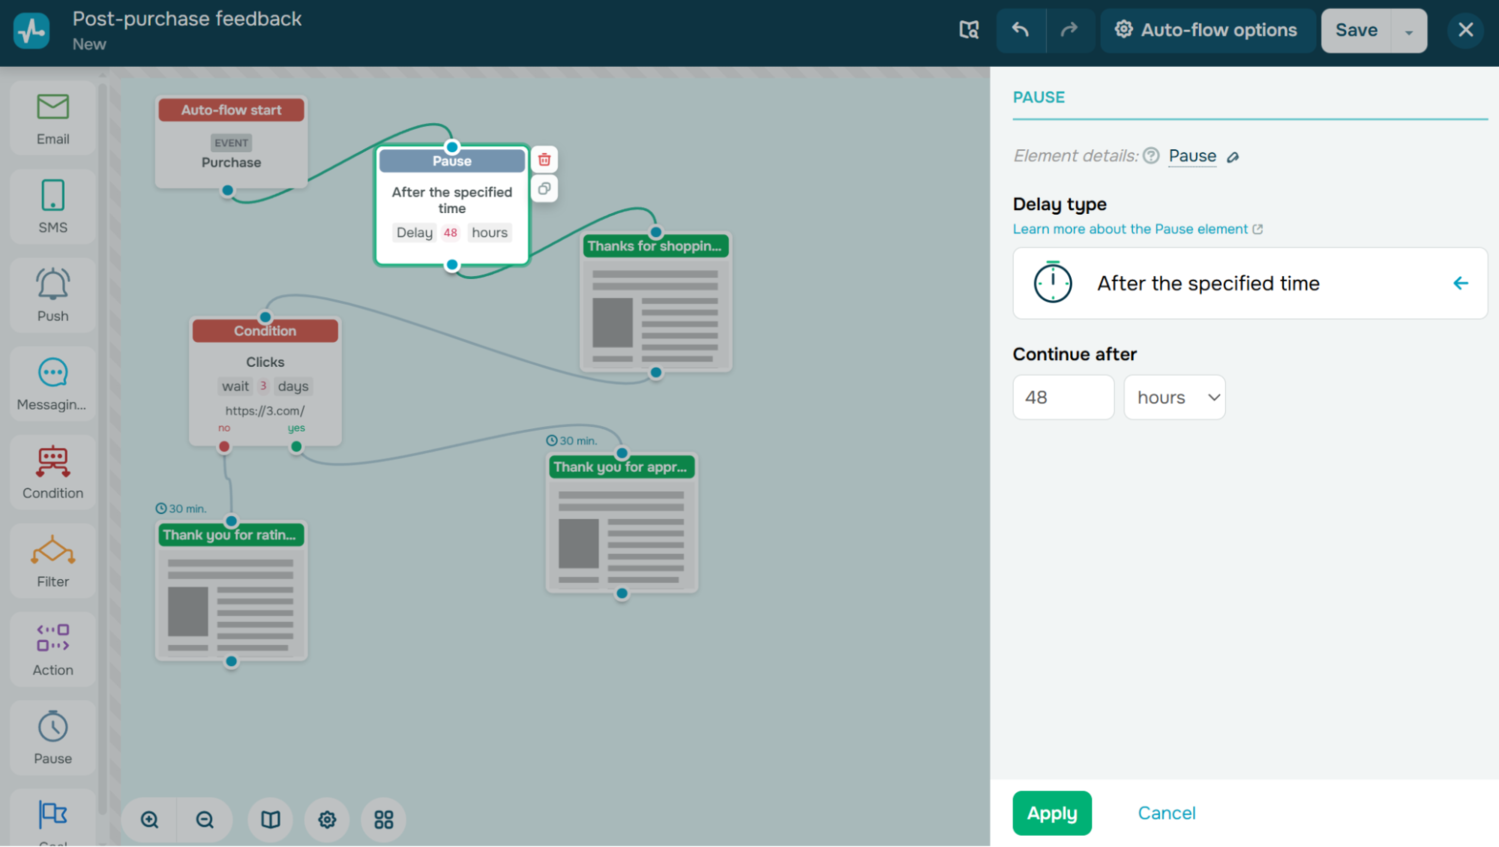Image resolution: width=1499 pixels, height=847 pixels.
Task: Select the Goal flag element in the sidebar
Action: pos(53,818)
